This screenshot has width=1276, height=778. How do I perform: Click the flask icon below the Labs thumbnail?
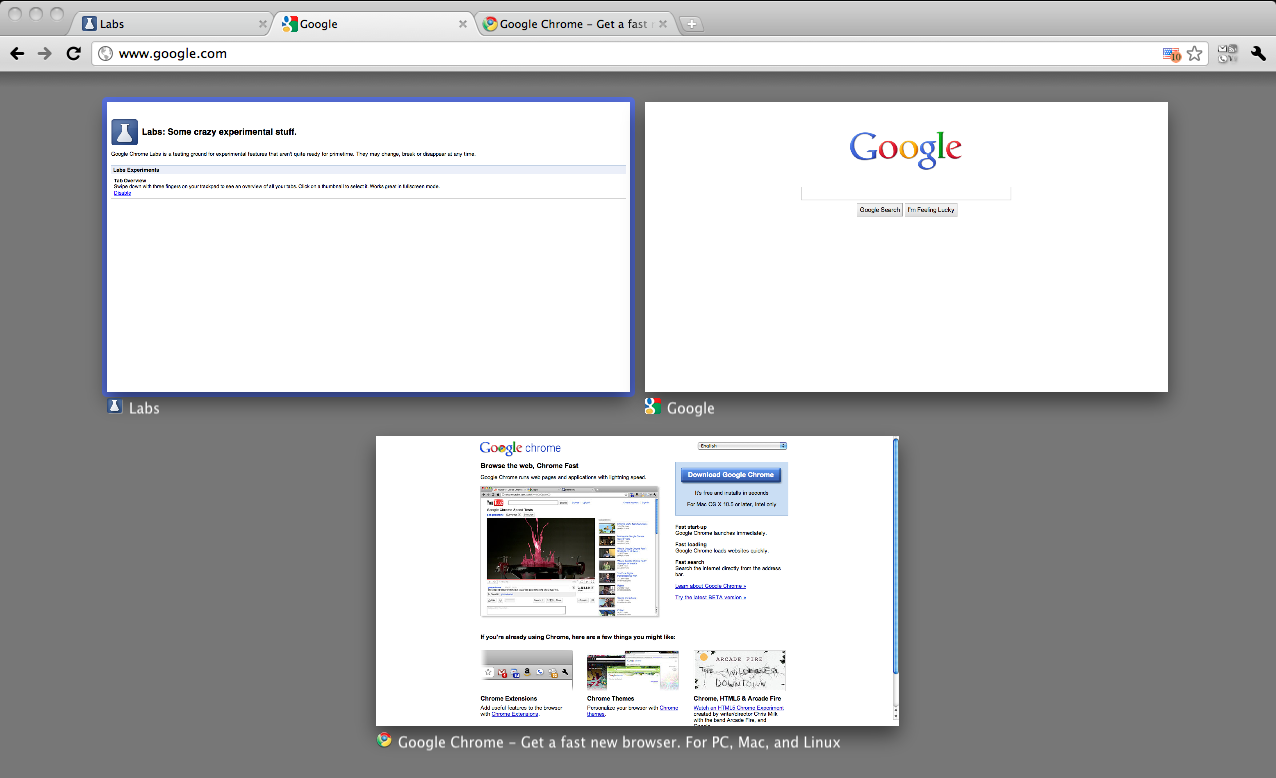coord(115,407)
